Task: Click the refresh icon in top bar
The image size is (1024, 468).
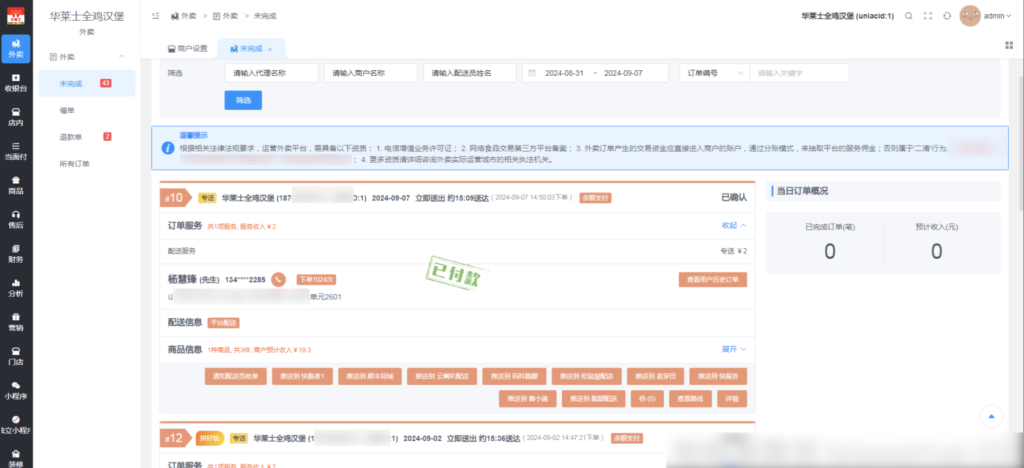Action: (x=946, y=16)
